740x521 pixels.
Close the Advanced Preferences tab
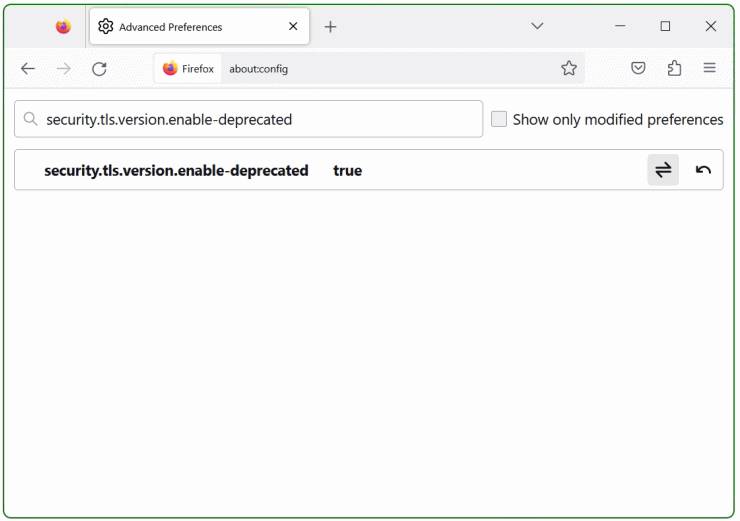pos(293,26)
